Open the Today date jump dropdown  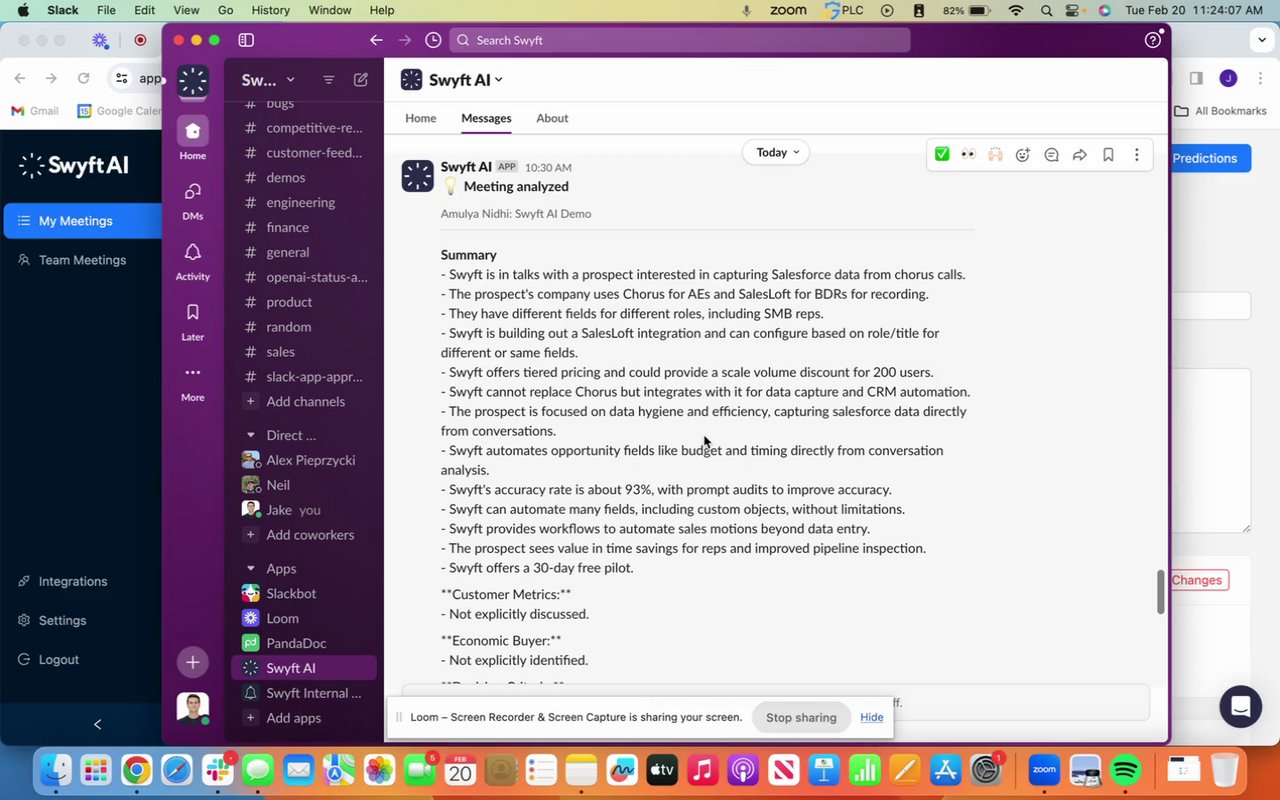tap(776, 152)
